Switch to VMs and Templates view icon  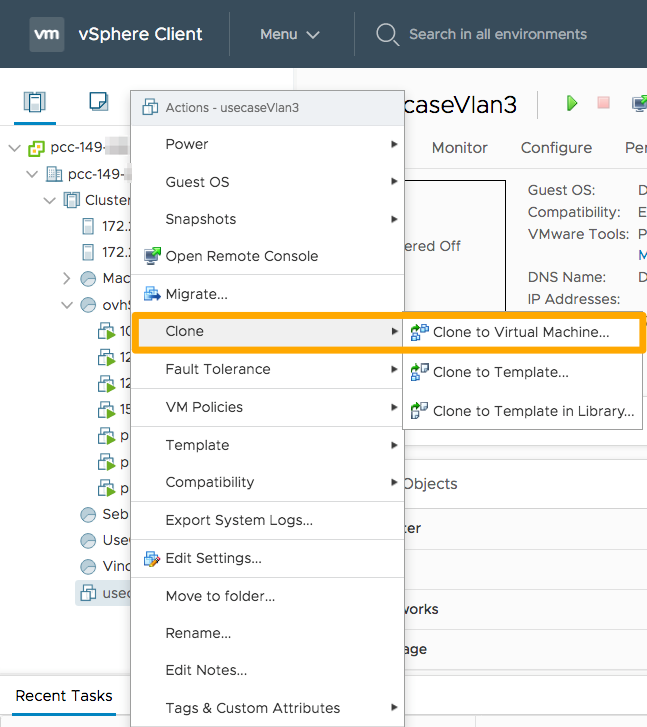click(98, 101)
